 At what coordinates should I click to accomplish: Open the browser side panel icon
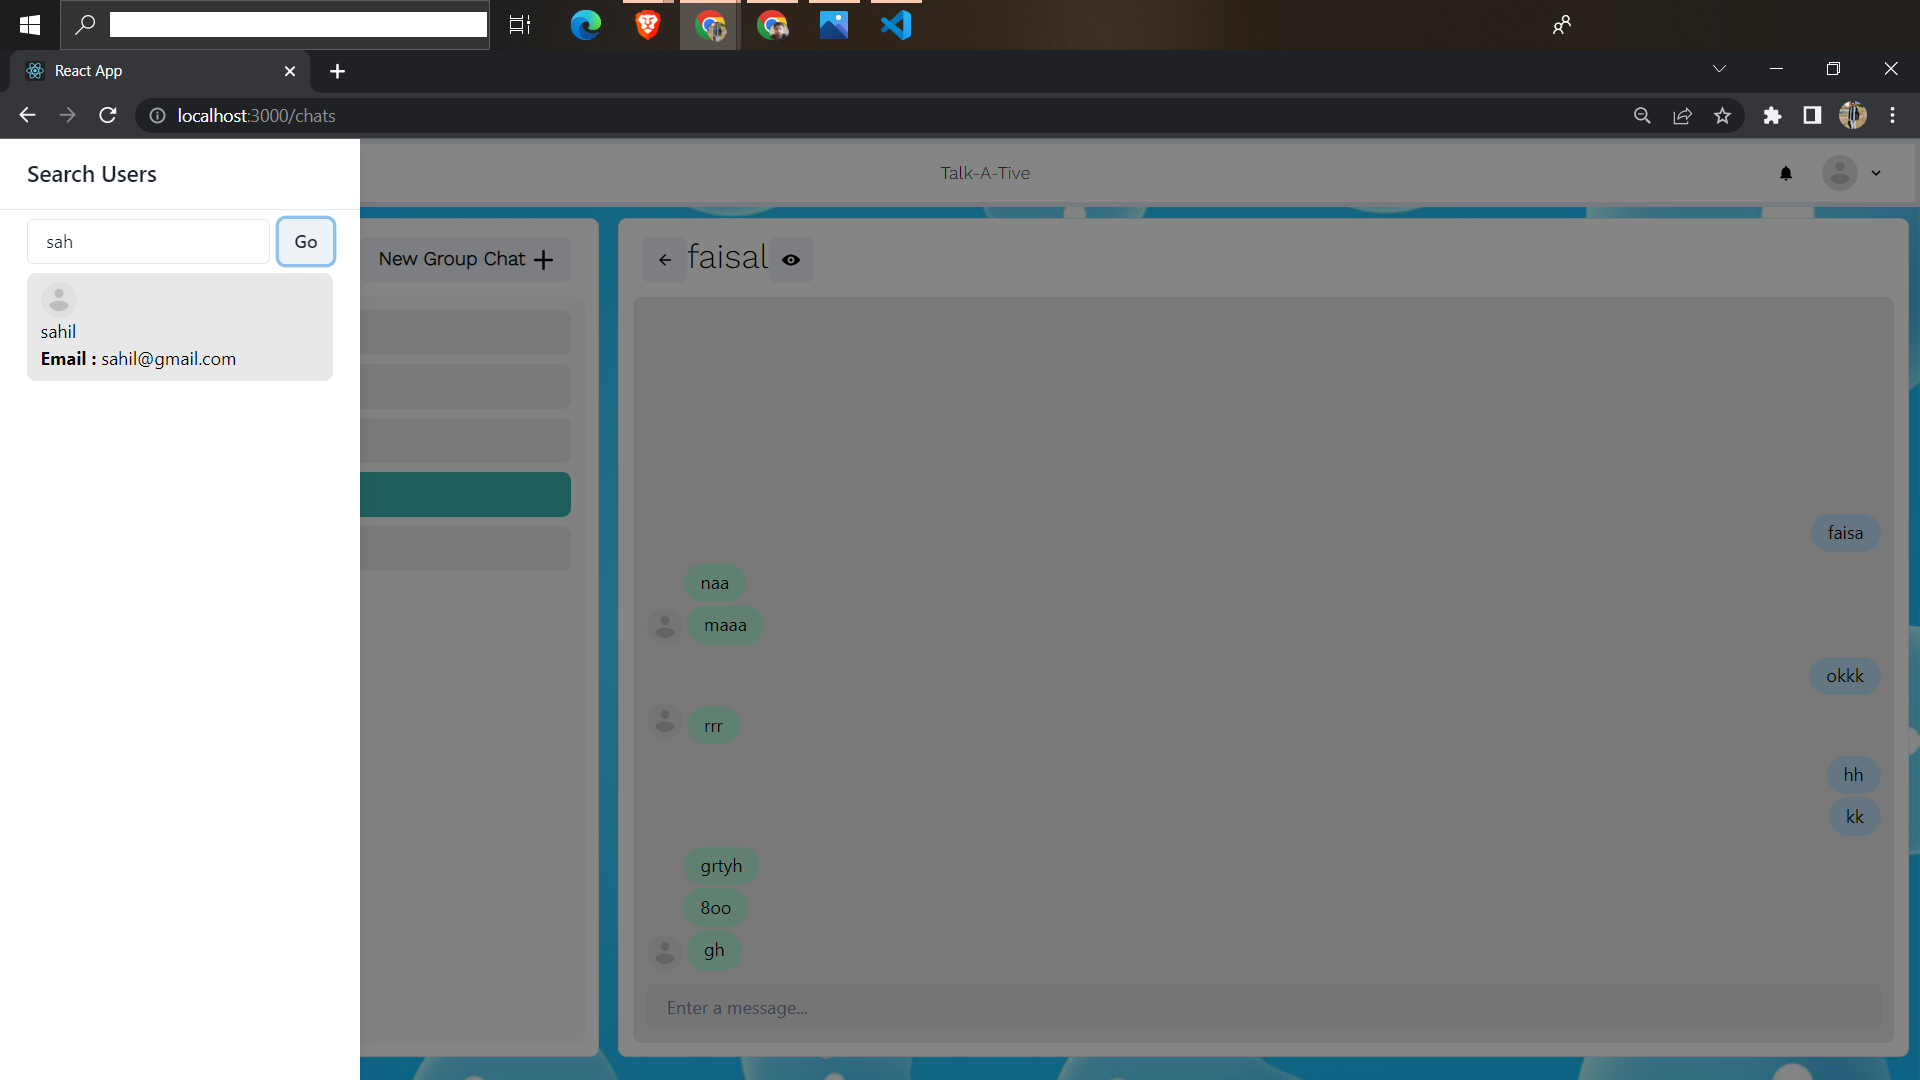(x=1812, y=115)
